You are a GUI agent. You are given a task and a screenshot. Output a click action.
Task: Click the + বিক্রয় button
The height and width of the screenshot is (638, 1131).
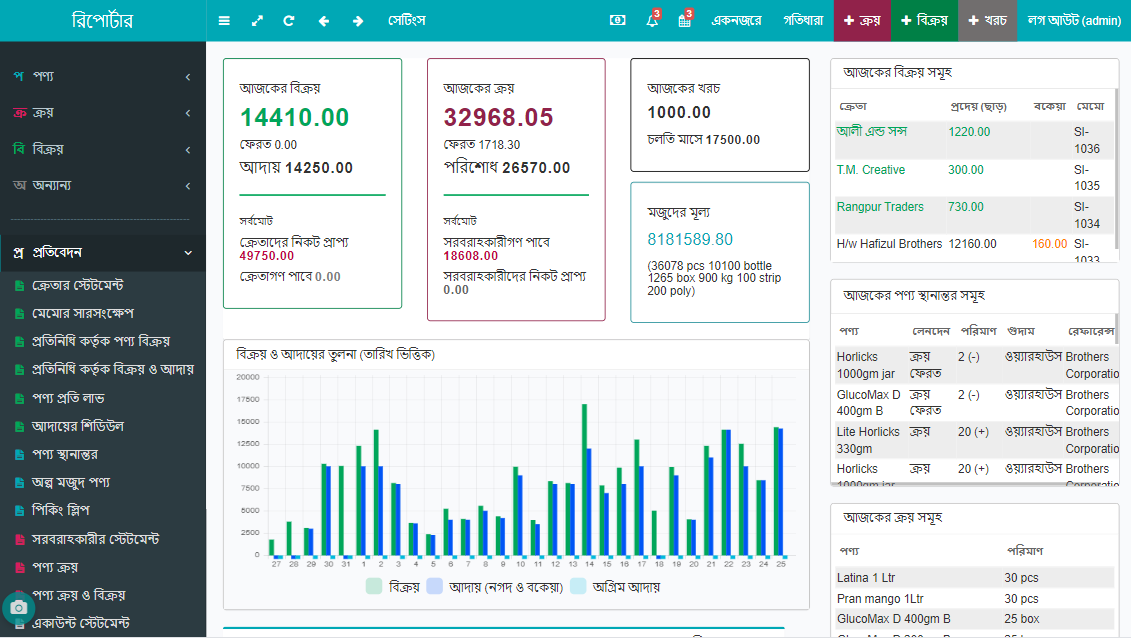tap(924, 21)
